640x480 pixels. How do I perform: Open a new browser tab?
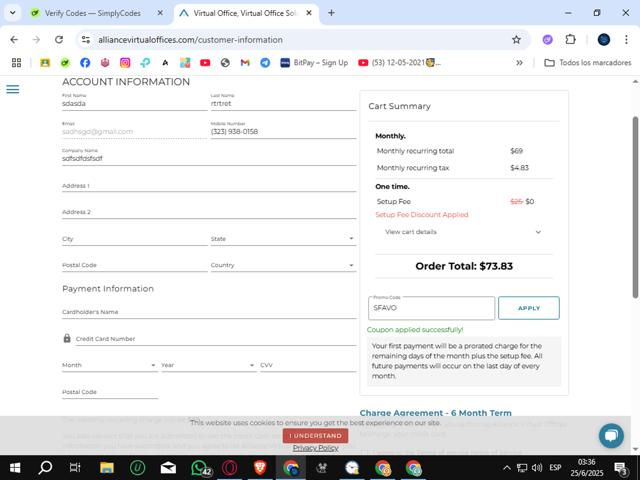click(331, 13)
